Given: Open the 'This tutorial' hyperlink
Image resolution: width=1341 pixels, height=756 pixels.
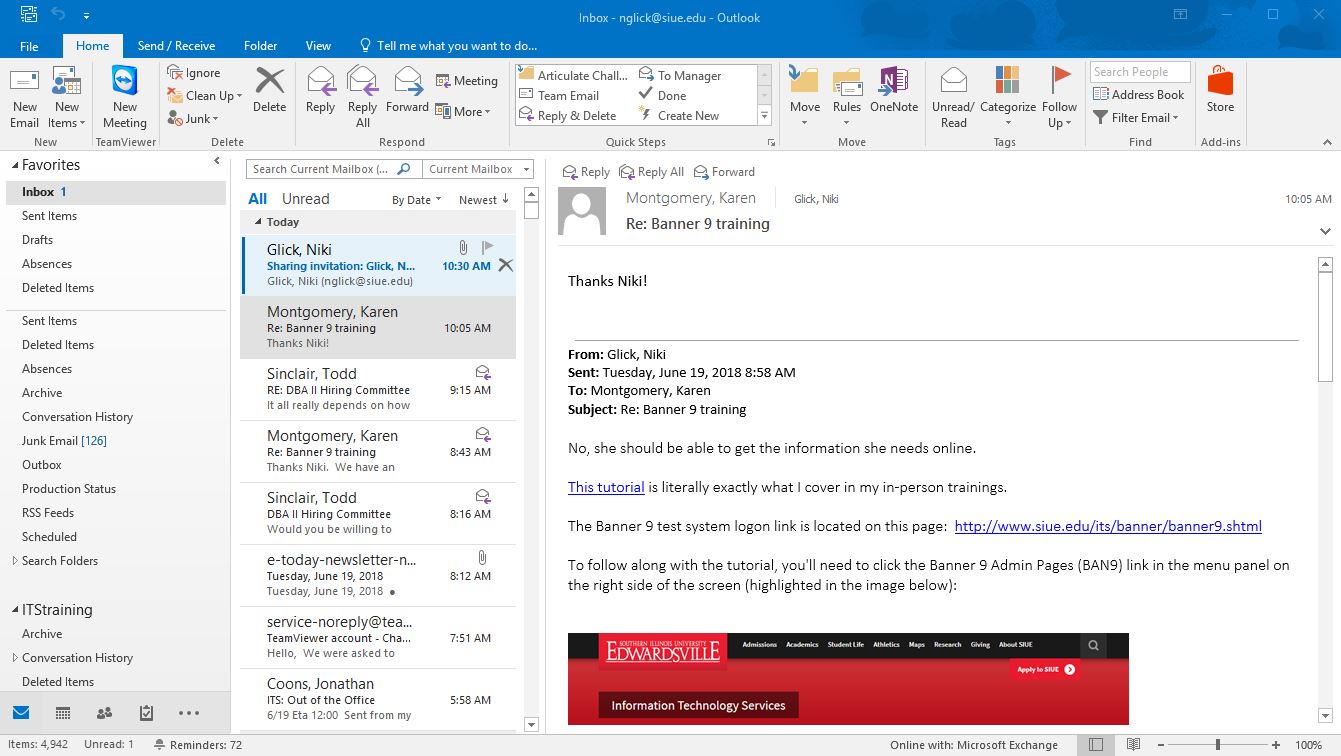Looking at the screenshot, I should point(606,488).
